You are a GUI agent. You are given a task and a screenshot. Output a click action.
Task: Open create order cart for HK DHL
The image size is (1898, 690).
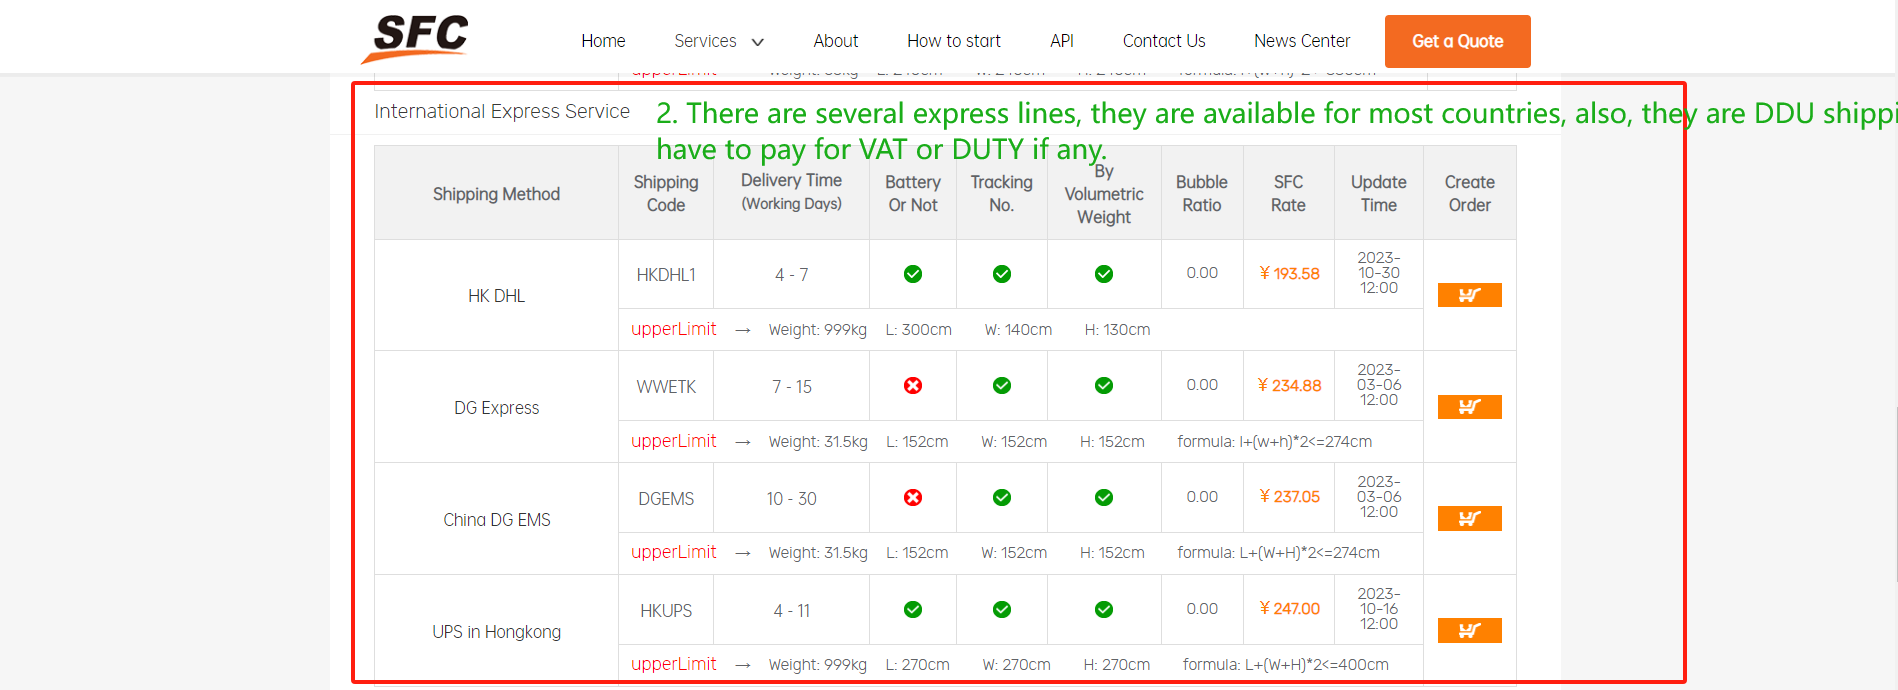(1469, 295)
